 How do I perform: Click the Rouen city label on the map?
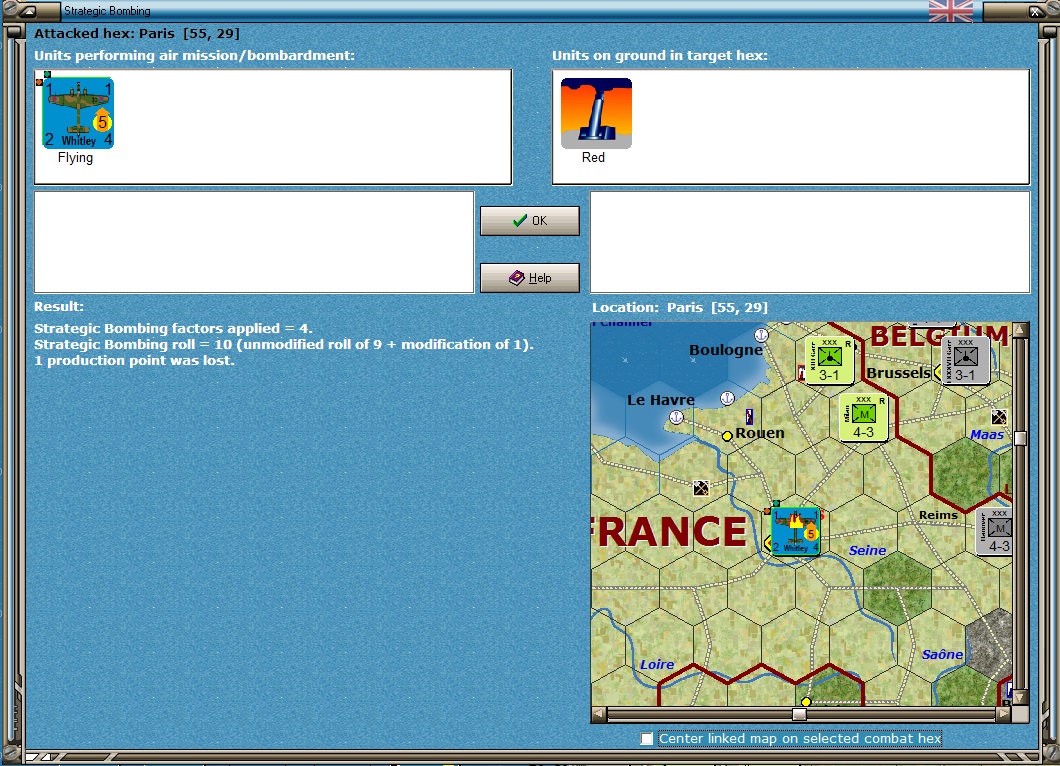(760, 433)
